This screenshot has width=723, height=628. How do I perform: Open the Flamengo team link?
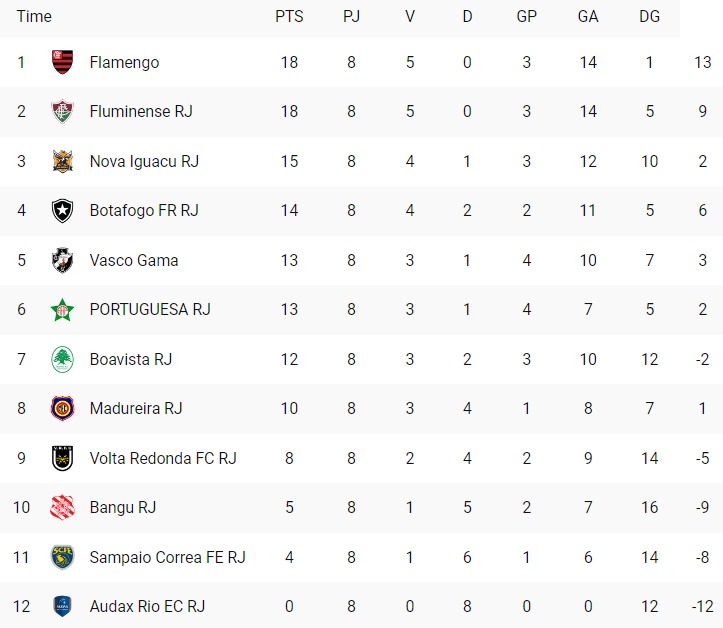(x=124, y=62)
